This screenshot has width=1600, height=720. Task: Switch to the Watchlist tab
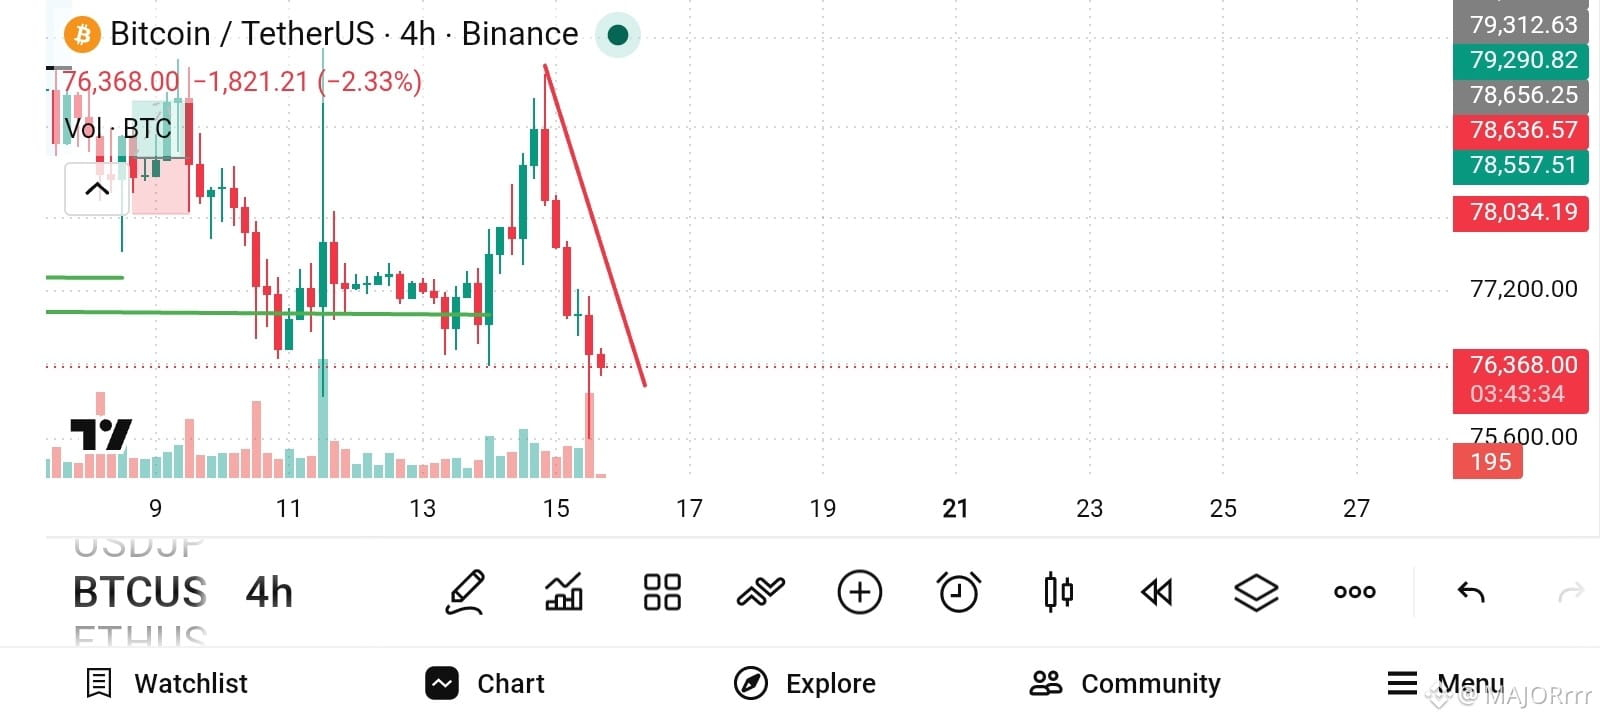point(167,683)
